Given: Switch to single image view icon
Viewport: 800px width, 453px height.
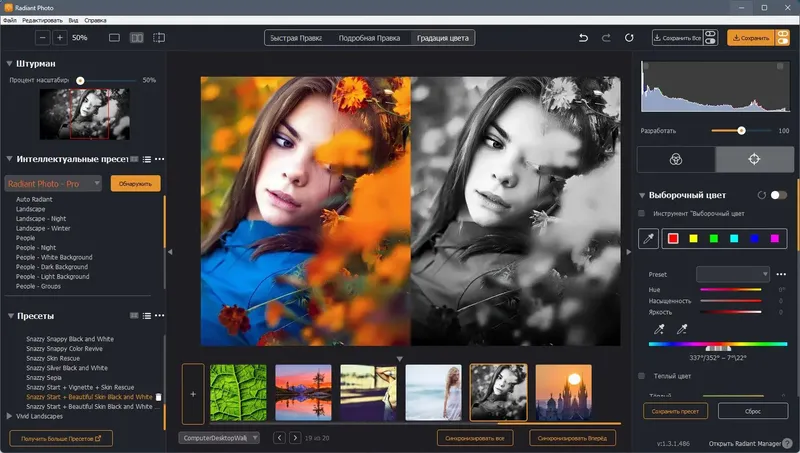Looking at the screenshot, I should [x=114, y=38].
